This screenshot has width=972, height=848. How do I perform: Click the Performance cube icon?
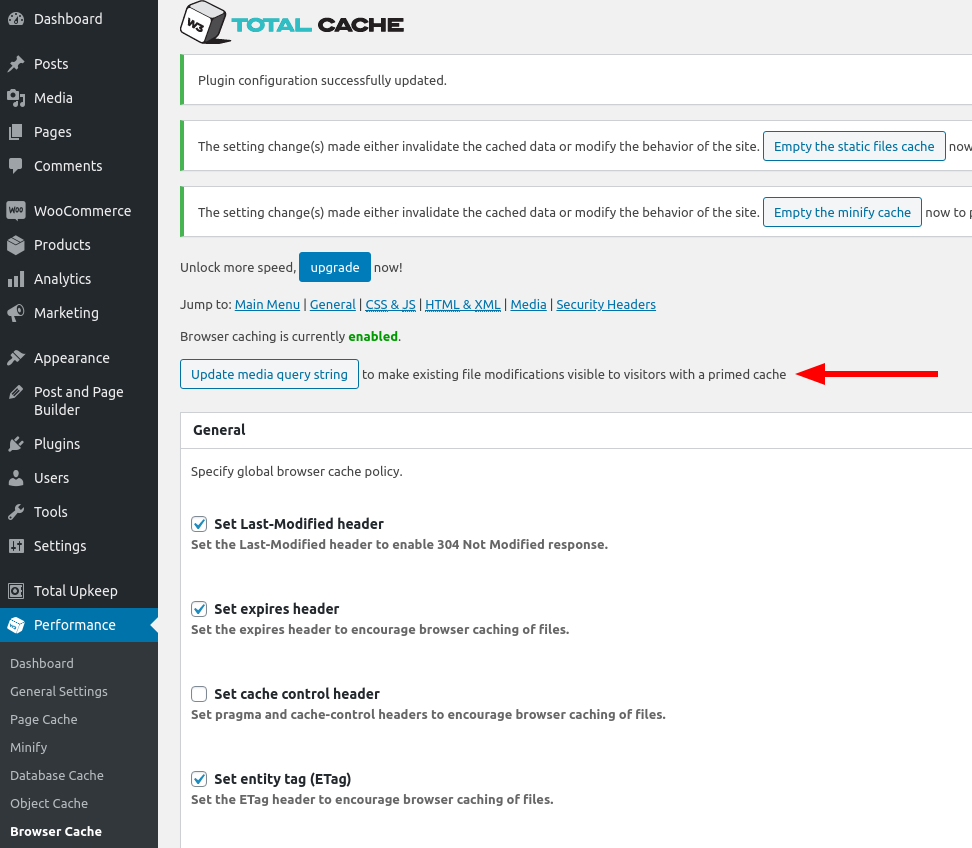(x=16, y=625)
